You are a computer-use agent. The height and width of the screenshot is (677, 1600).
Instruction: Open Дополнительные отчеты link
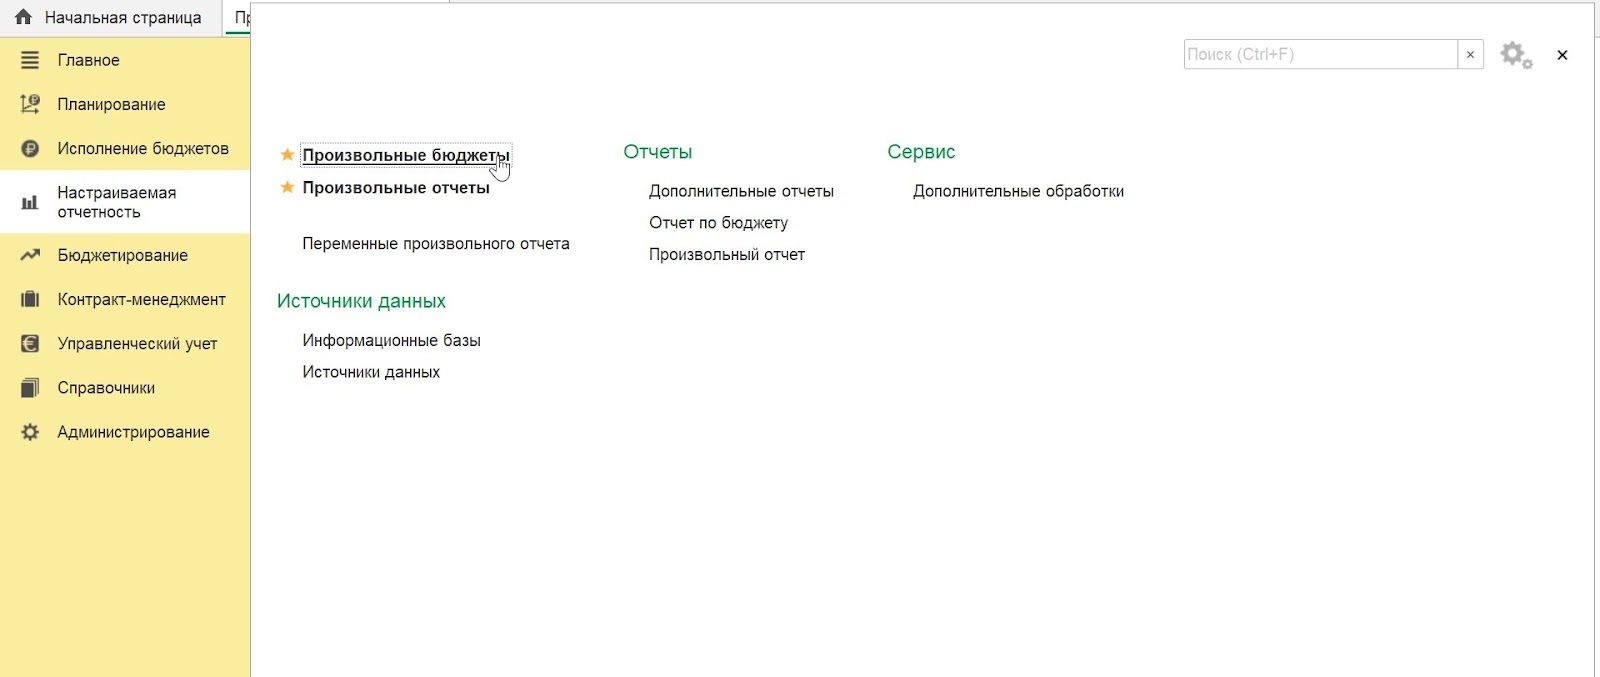(741, 191)
